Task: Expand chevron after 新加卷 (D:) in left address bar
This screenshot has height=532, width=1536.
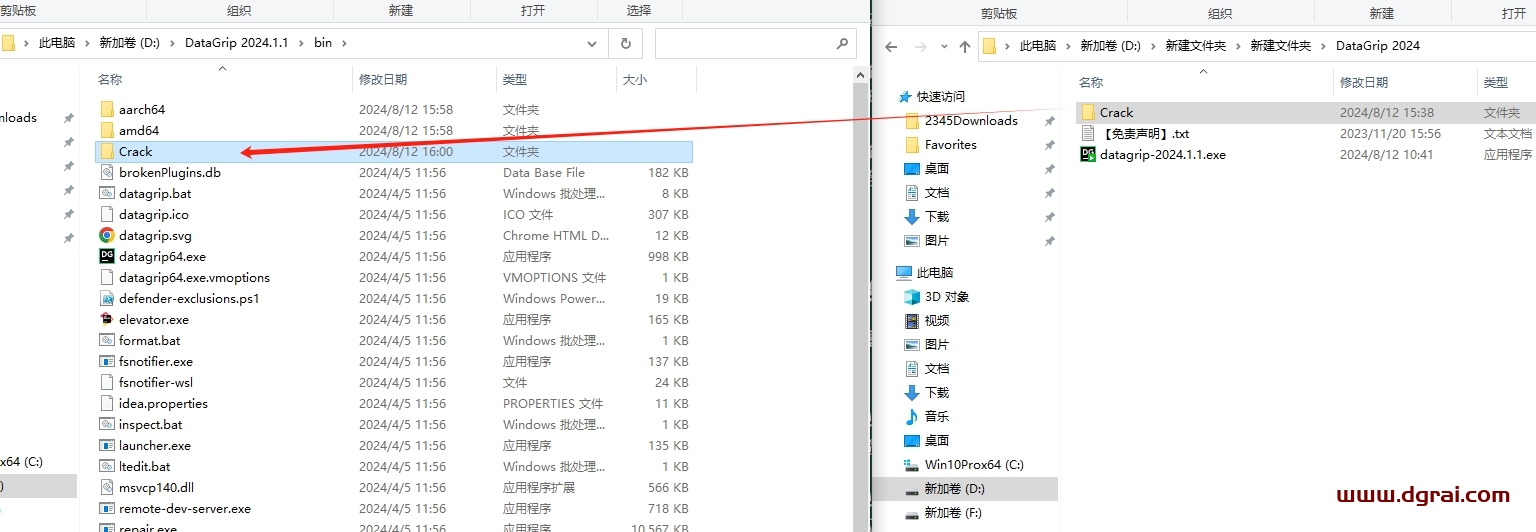Action: tap(173, 43)
